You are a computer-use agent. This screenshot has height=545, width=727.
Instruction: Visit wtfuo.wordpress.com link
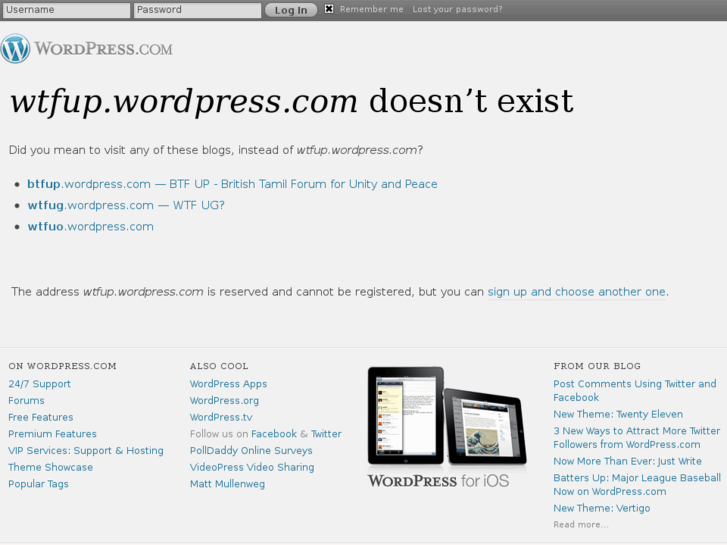90,226
